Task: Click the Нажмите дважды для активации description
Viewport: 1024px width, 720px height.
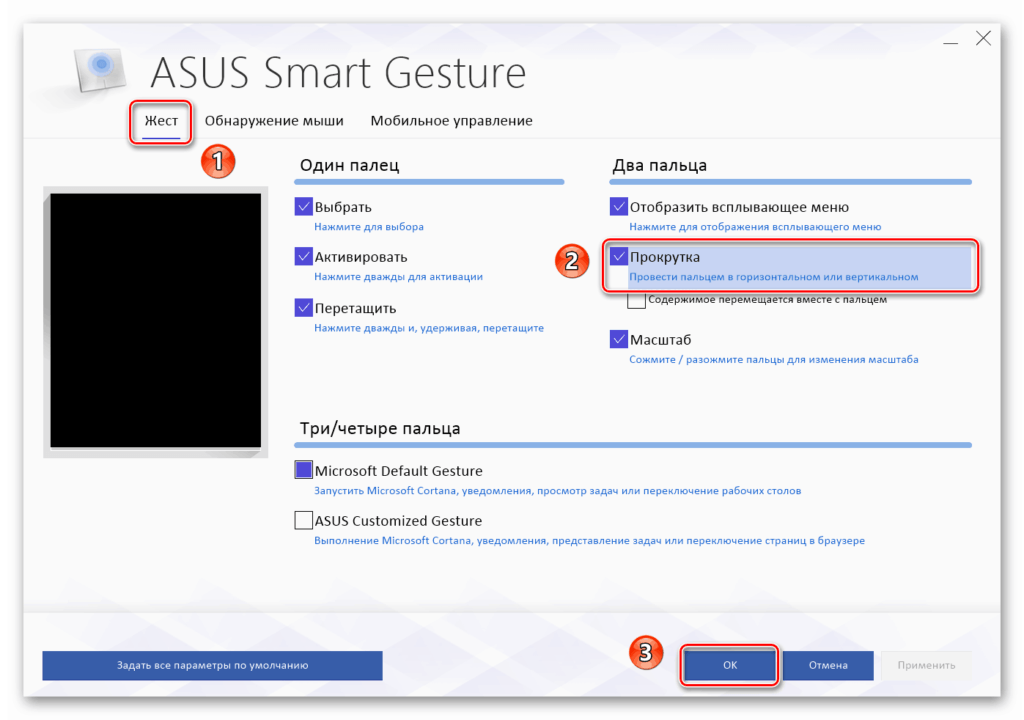Action: pyautogui.click(x=398, y=276)
